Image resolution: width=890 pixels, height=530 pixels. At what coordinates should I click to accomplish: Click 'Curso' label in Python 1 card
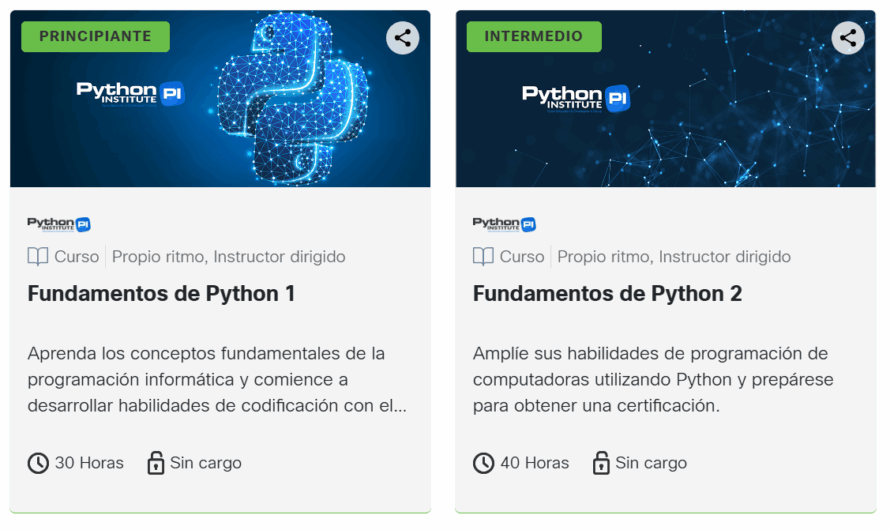tap(77, 256)
